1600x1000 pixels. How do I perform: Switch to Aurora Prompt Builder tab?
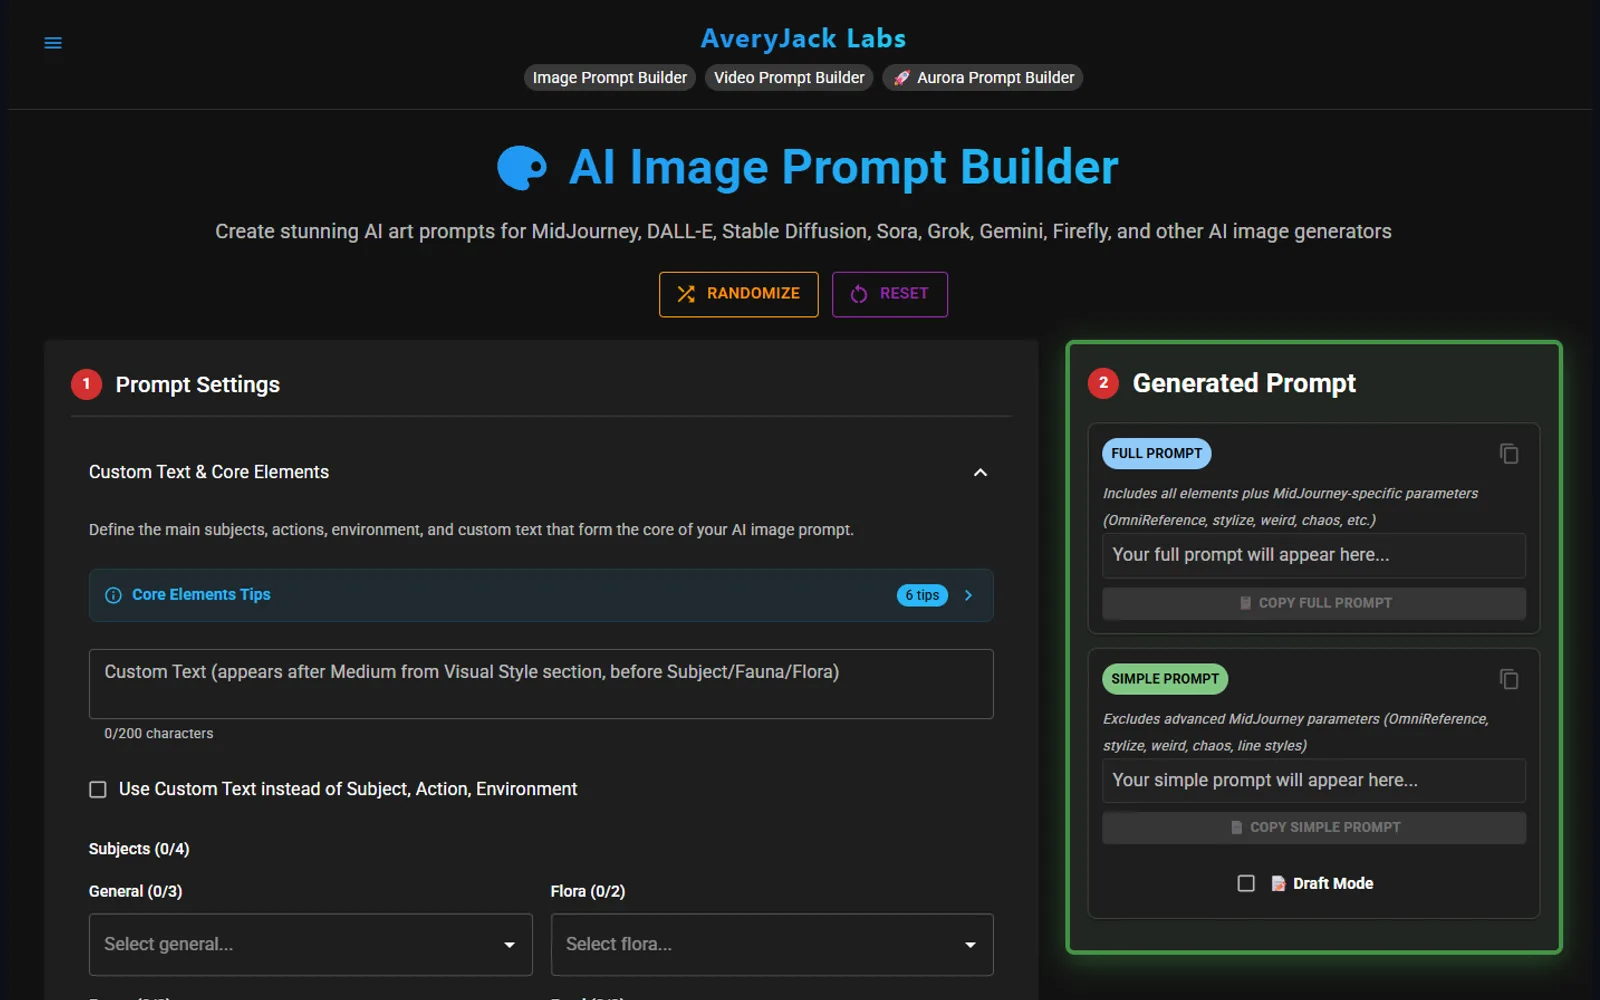982,78
